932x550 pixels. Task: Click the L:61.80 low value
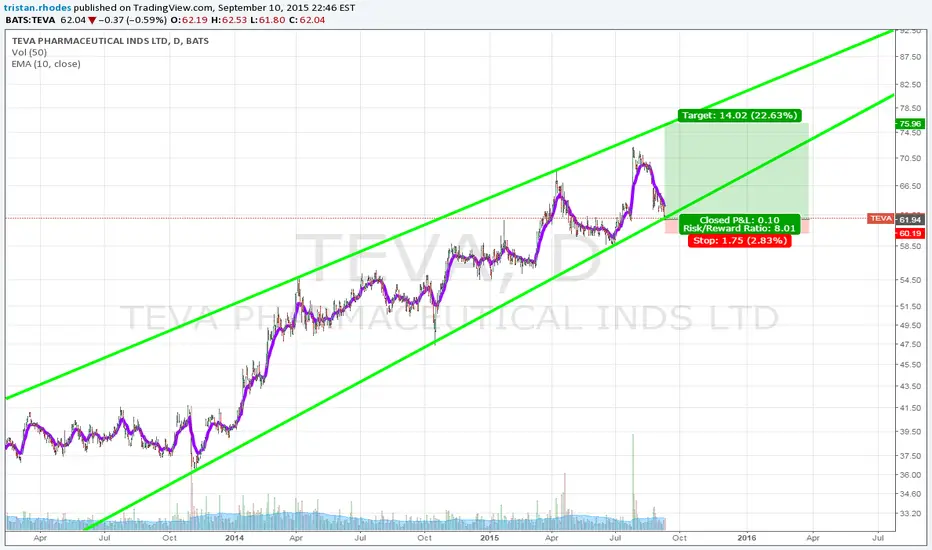pos(268,20)
